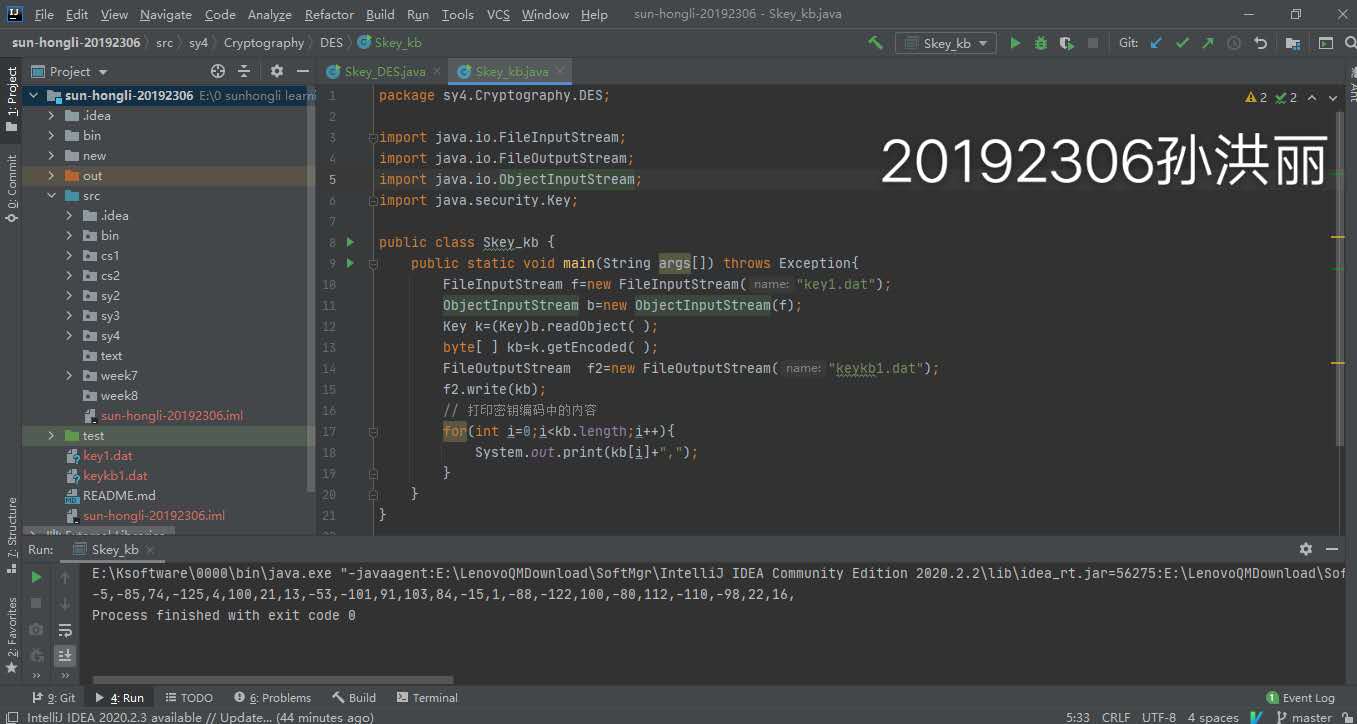Expand the new folder in project tree

51,156
